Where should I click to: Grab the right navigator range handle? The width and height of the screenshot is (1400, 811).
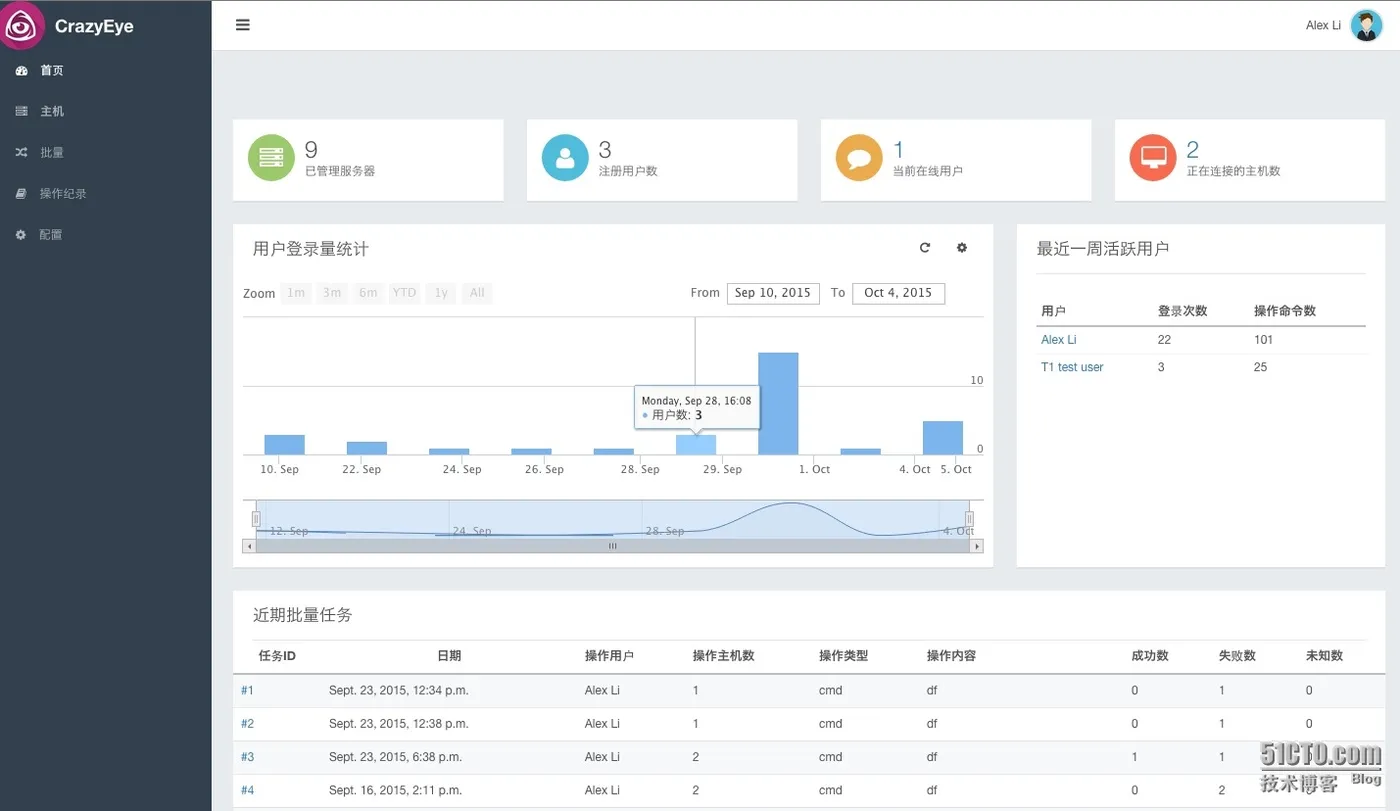pos(969,519)
